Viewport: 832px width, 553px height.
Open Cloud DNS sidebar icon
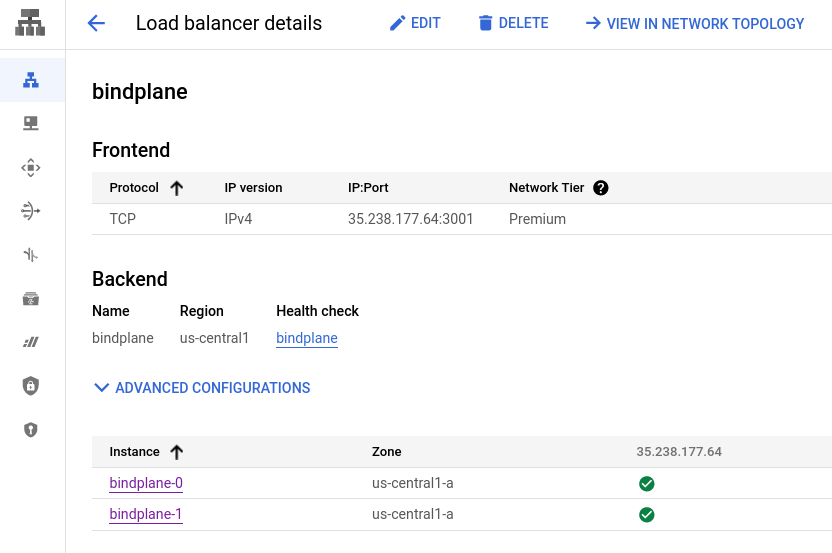tap(31, 124)
